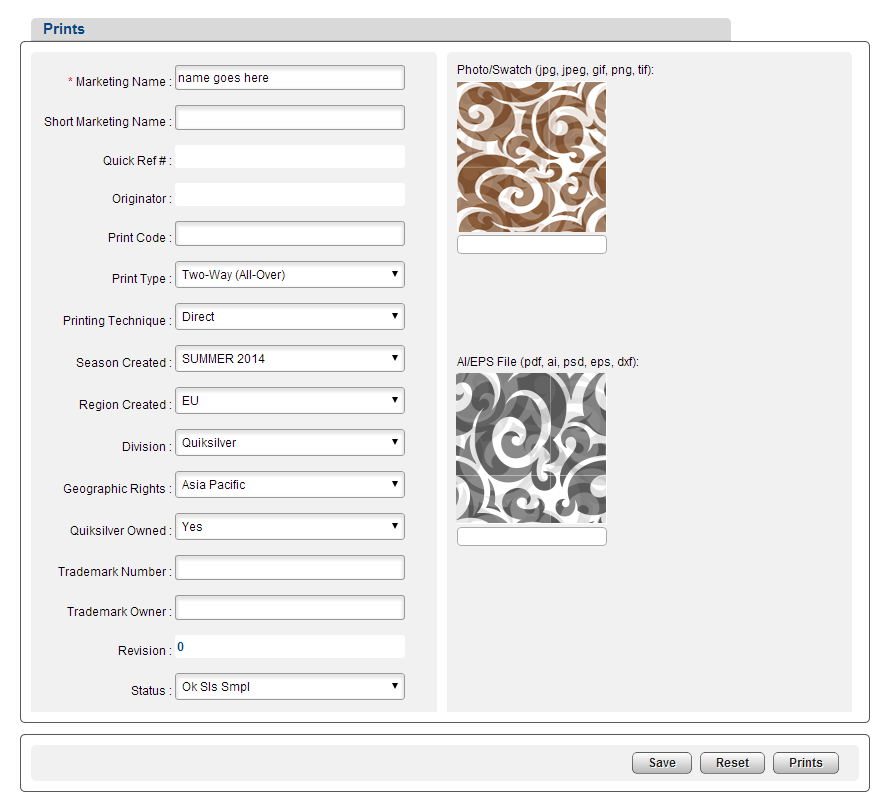Click the Photo/Swatch label text

tap(555, 70)
